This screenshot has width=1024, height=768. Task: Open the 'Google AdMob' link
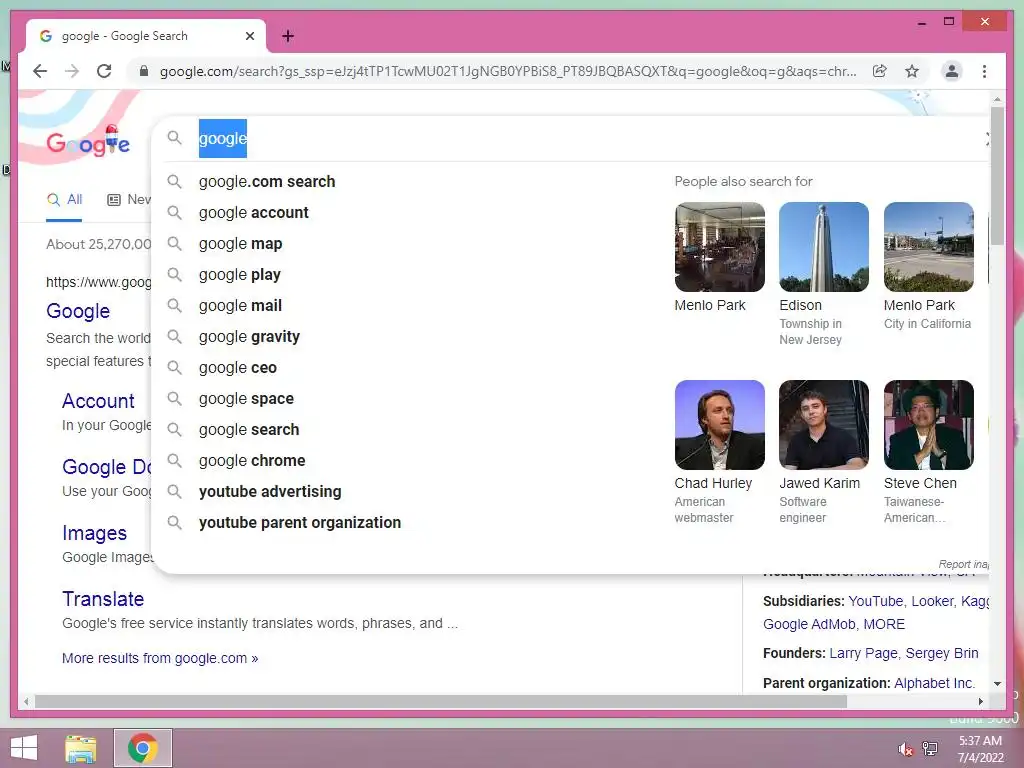pyautogui.click(x=808, y=624)
